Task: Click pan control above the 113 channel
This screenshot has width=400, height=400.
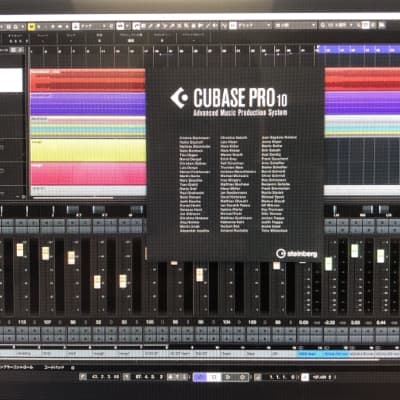Action: click(27, 211)
